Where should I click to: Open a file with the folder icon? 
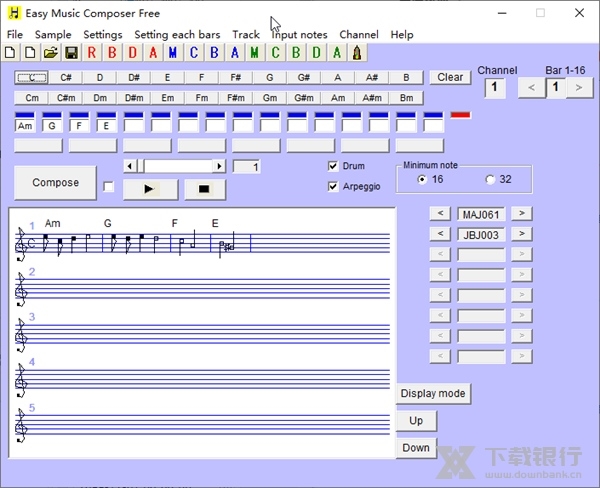click(51, 52)
